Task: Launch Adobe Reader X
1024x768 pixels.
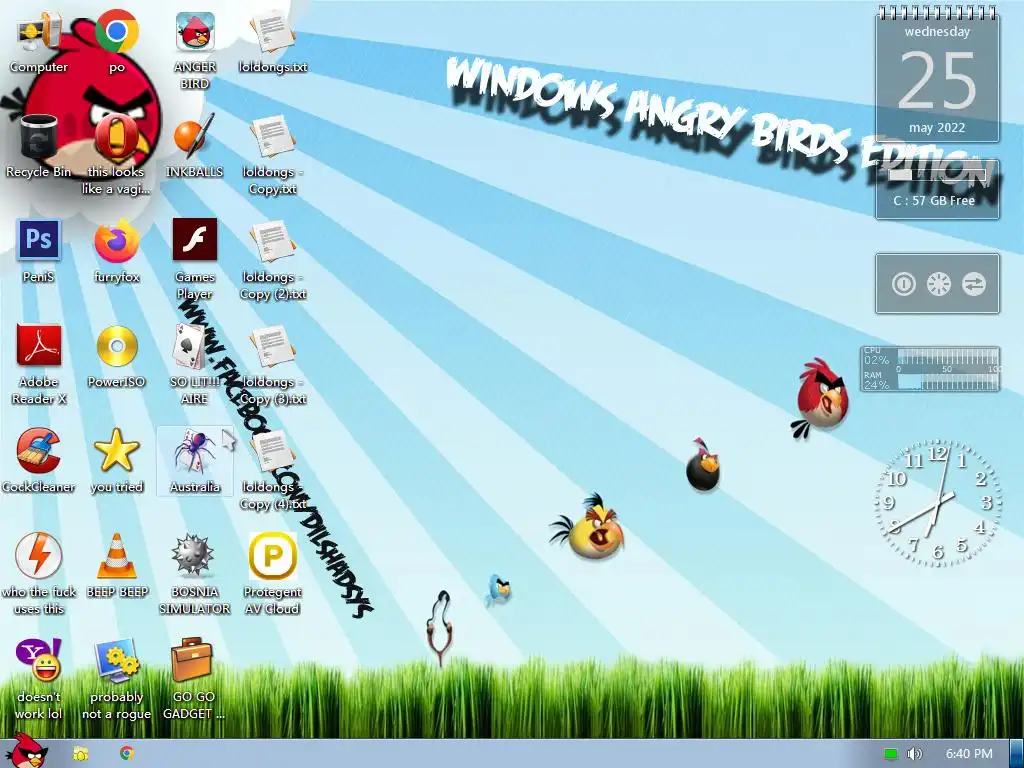Action: tap(39, 365)
